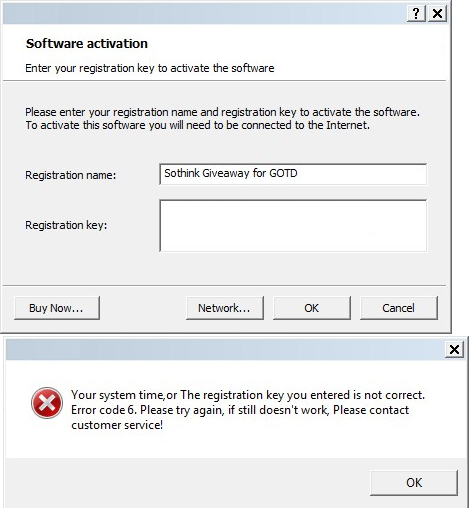469x508 pixels.
Task: Click the error dialog's blue title bar
Action: (225, 350)
